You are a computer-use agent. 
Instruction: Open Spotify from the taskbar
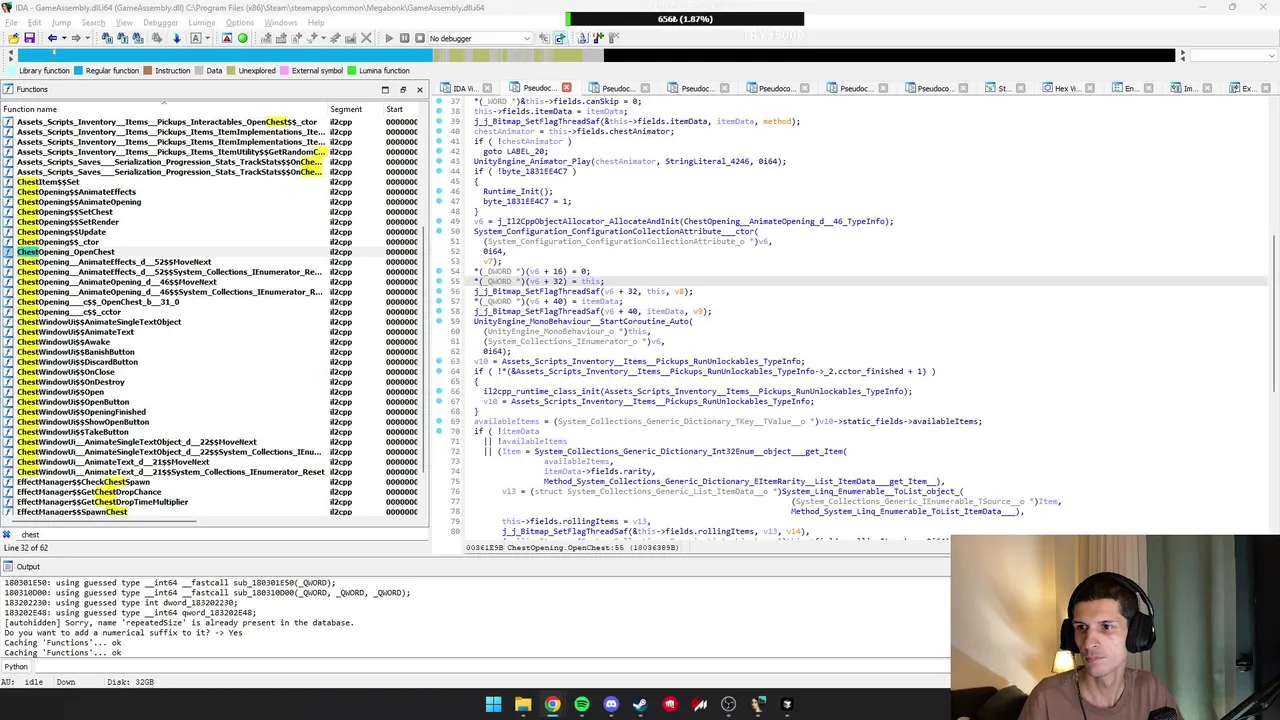[x=582, y=704]
